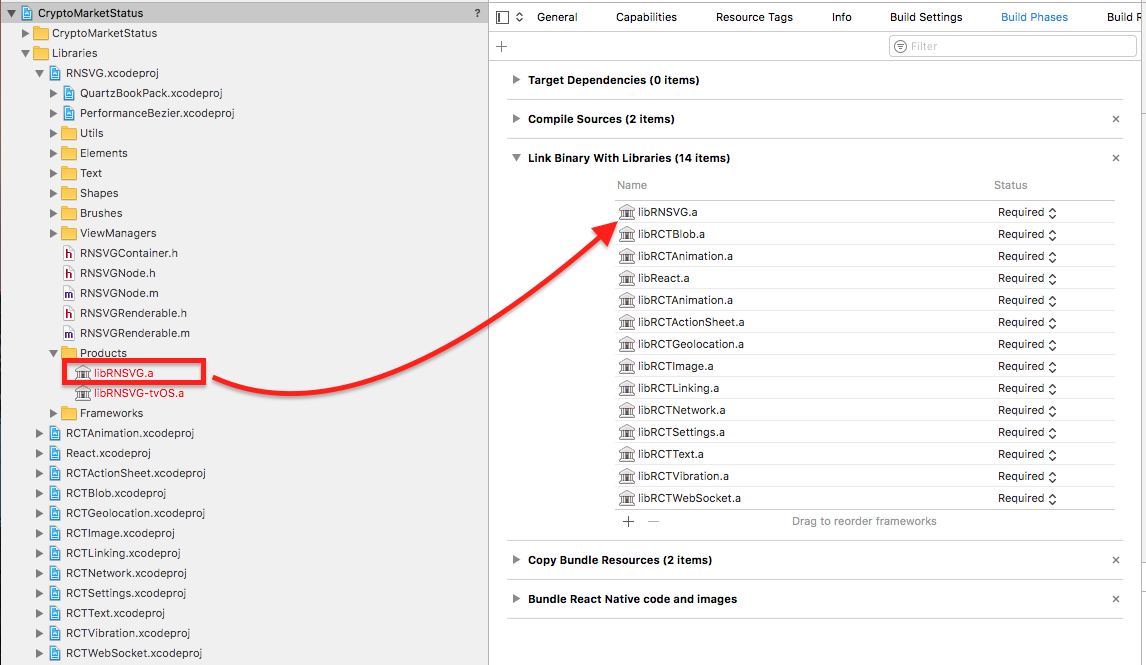Viewport: 1146px width, 665px height.
Task: Select the CryptoMarketStatus root project
Action: (90, 13)
